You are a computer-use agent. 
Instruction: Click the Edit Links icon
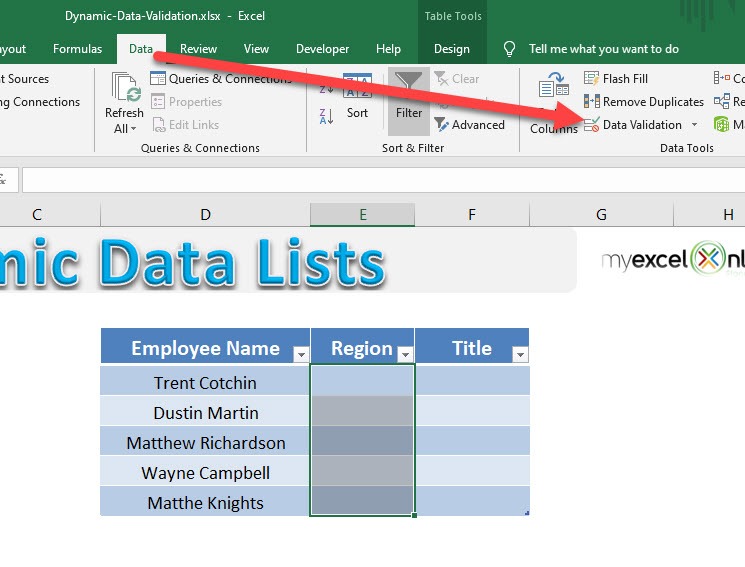click(158, 125)
